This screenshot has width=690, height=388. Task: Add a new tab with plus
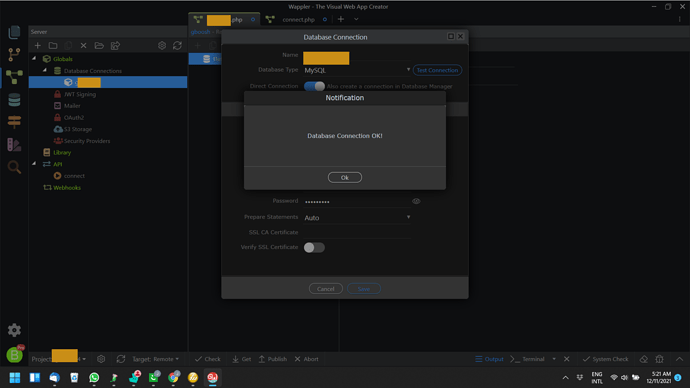click(x=341, y=19)
